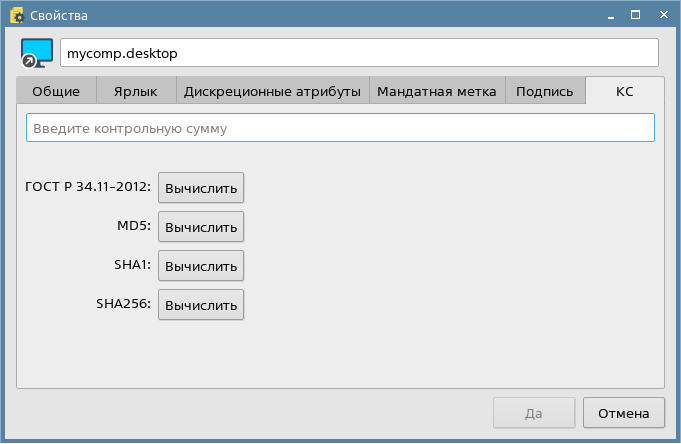Switch to the Ярлык tab
681x444 pixels.
(136, 91)
